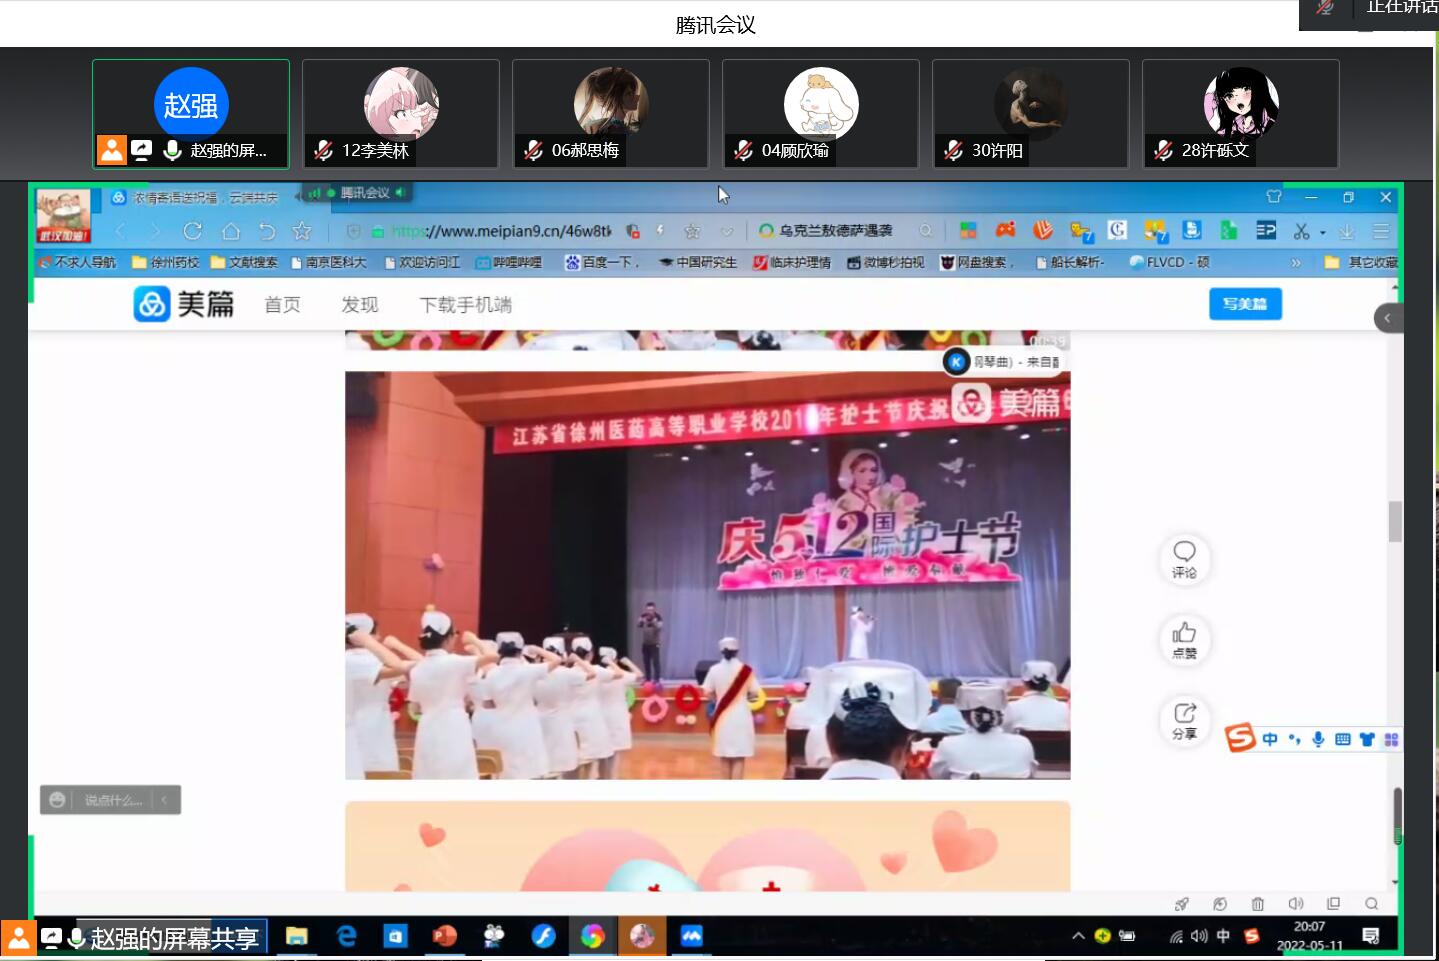Open the 下载手机端 link

[465, 305]
